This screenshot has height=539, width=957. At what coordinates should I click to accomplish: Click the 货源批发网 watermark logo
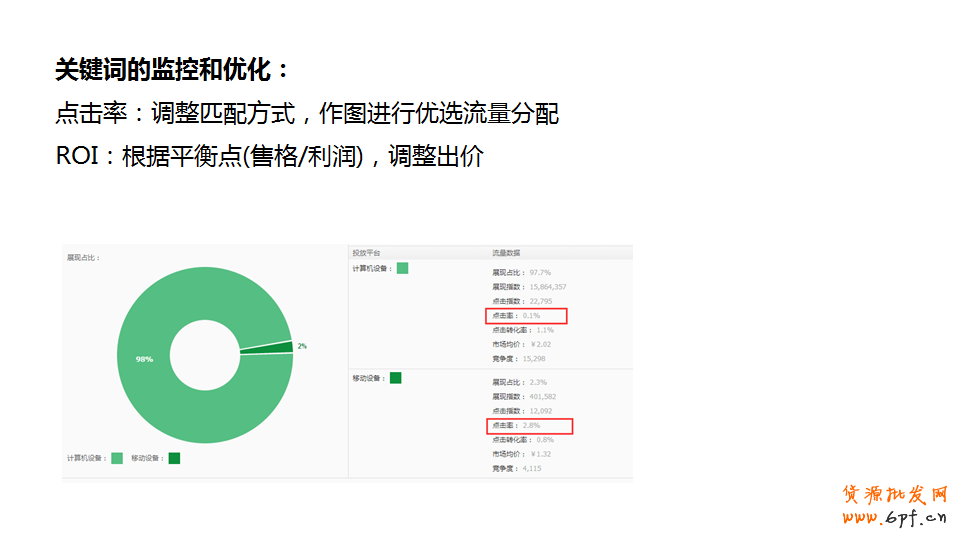click(894, 495)
